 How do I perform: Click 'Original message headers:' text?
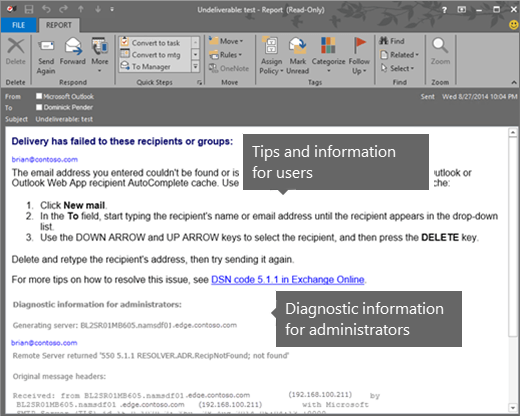[59, 376]
